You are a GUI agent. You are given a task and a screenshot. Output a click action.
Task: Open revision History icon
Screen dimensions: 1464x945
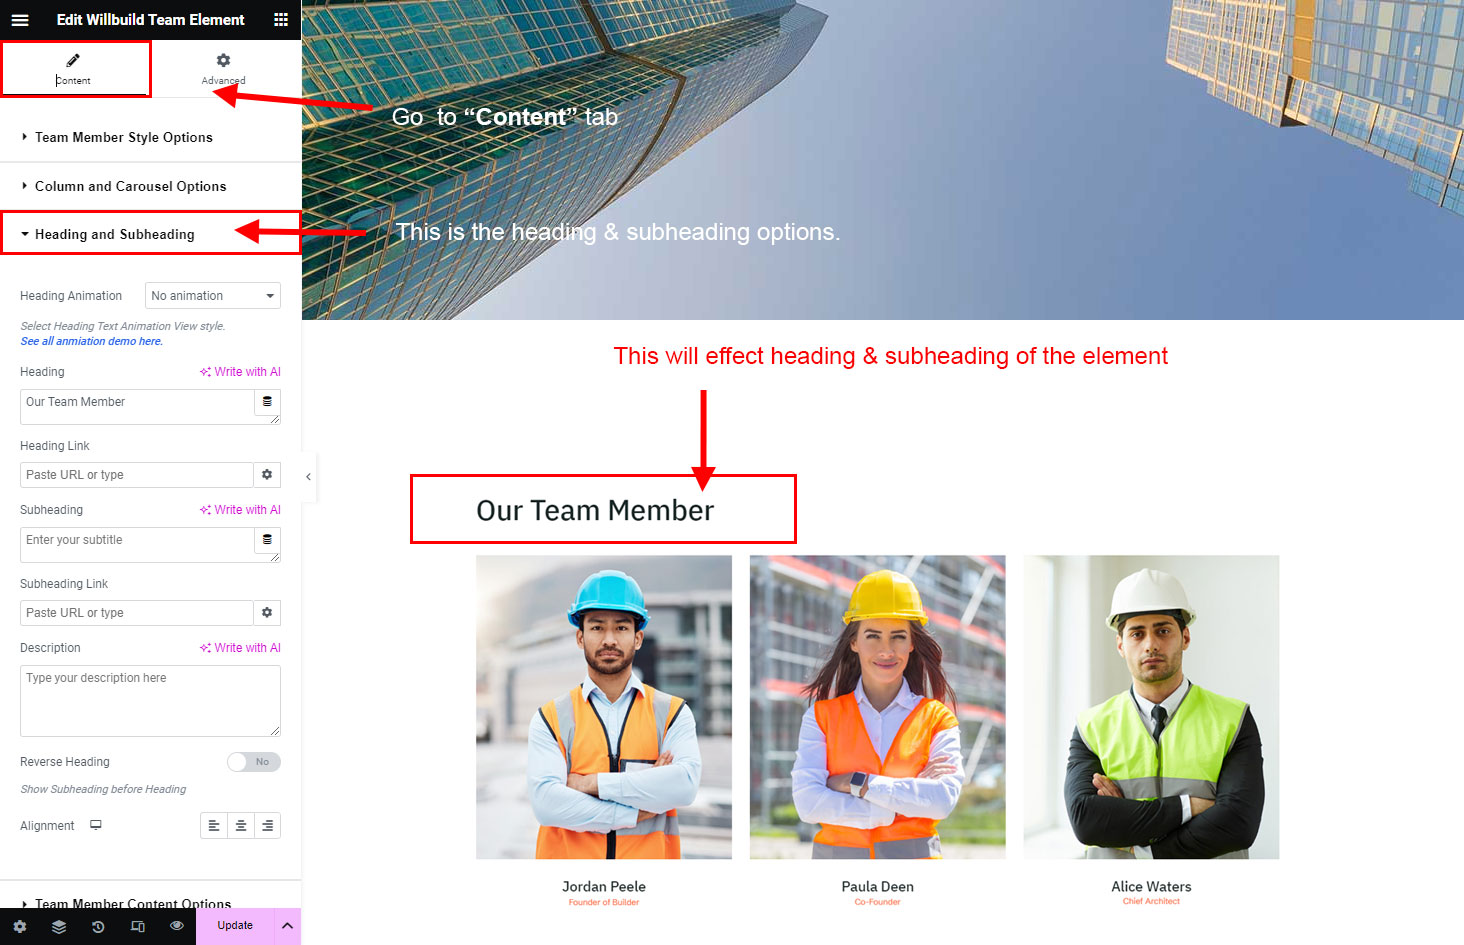point(98,926)
